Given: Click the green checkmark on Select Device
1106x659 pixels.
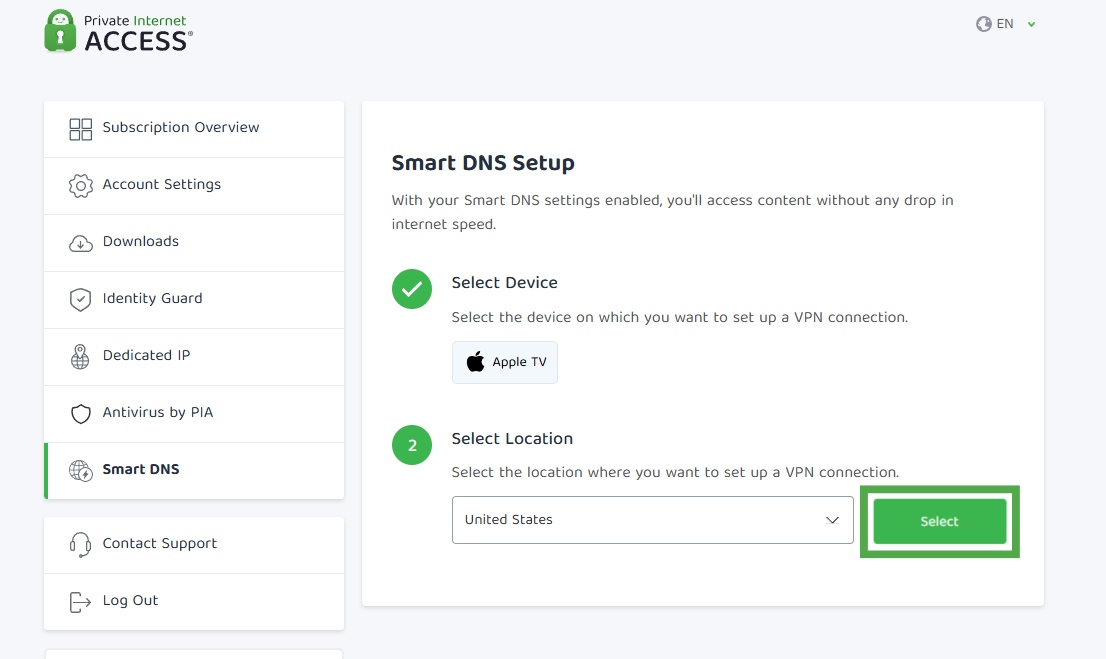Looking at the screenshot, I should click(x=412, y=289).
